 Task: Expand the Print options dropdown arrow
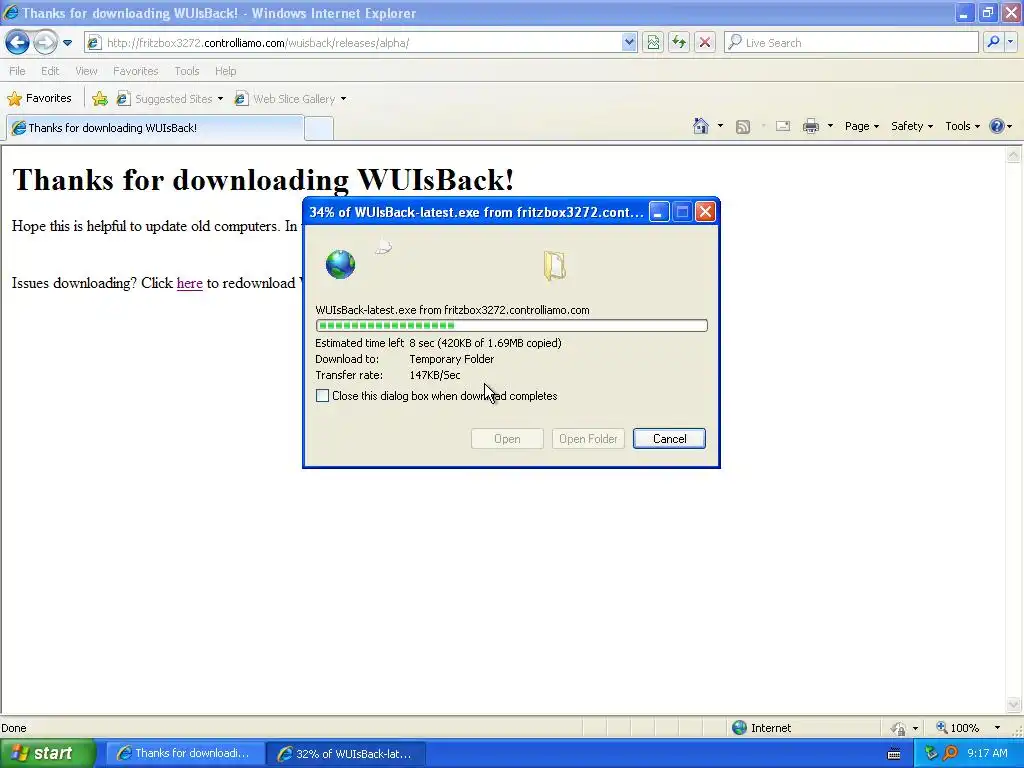tap(830, 126)
